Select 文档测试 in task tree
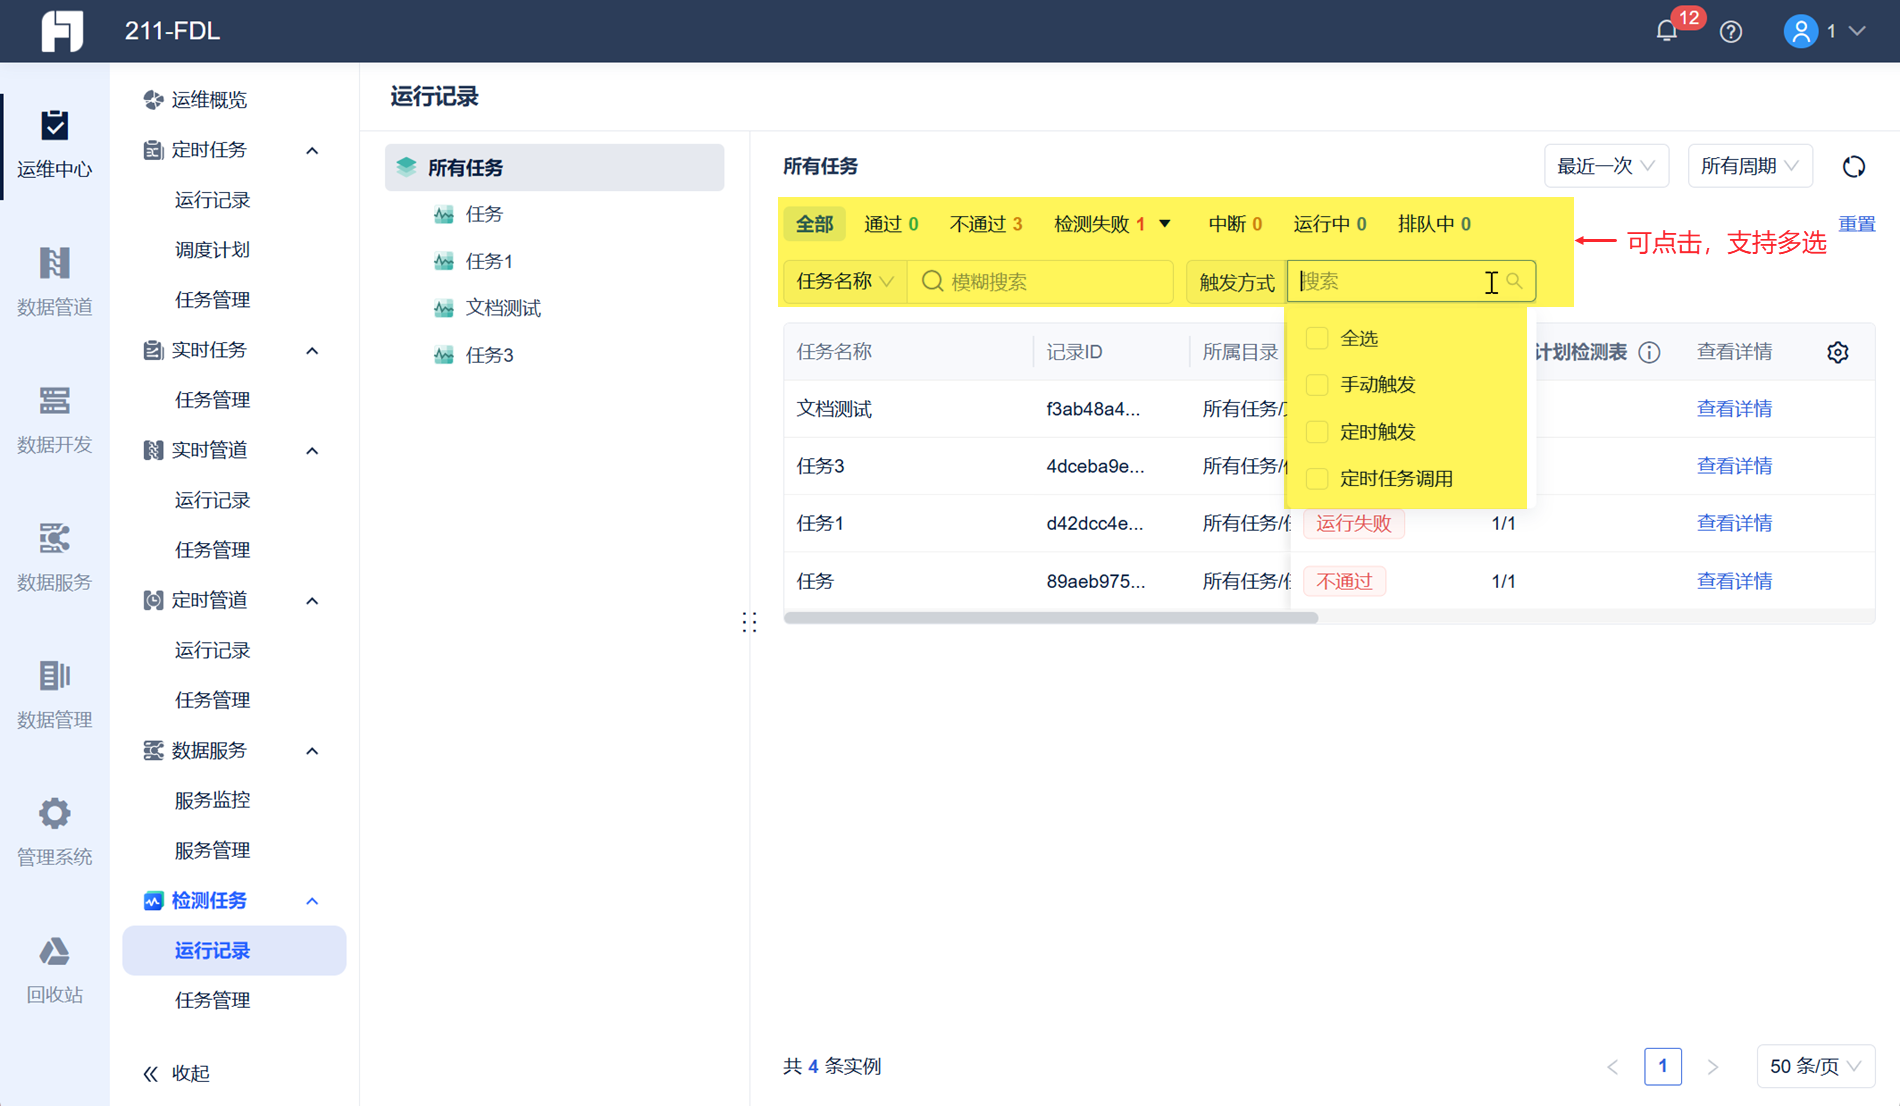 [503, 308]
